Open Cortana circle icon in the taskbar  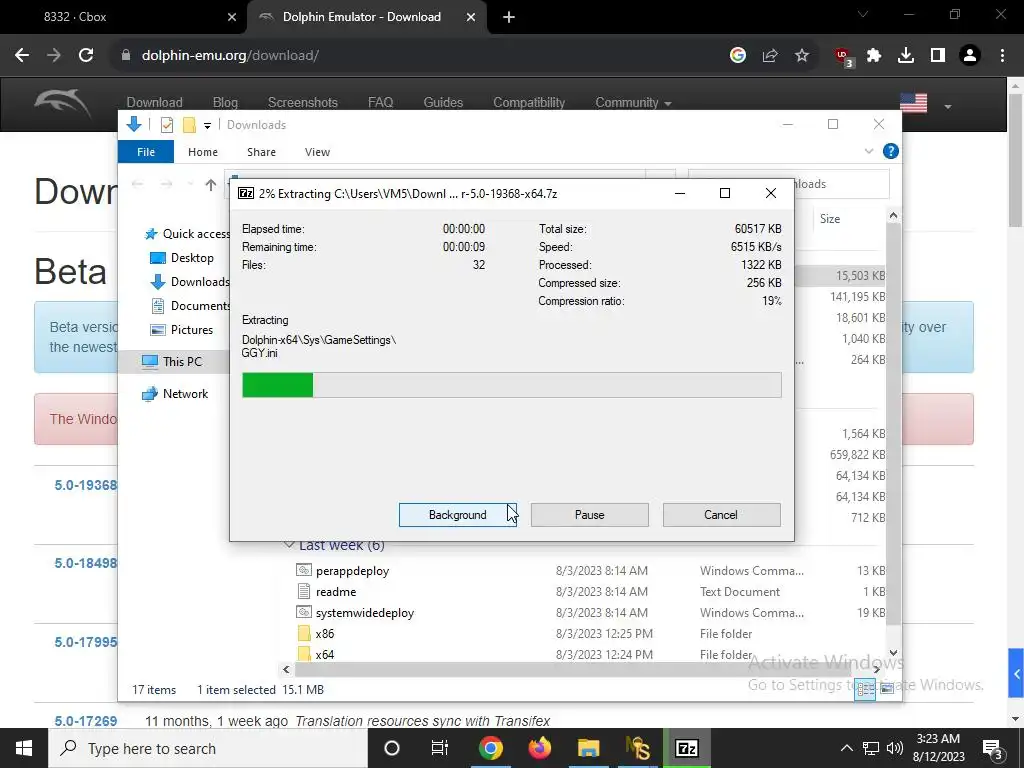click(391, 748)
